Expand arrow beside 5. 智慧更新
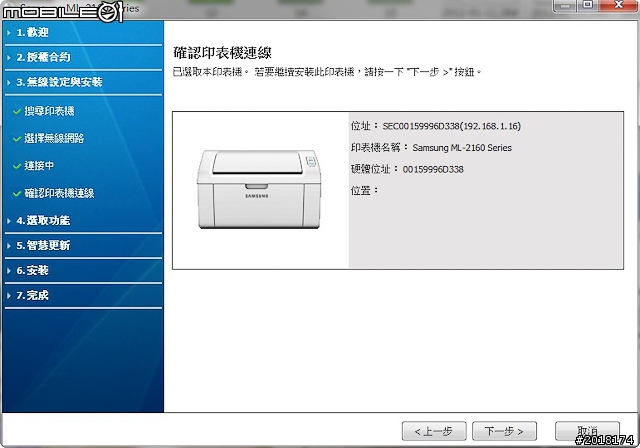The image size is (640, 448). tap(9, 246)
